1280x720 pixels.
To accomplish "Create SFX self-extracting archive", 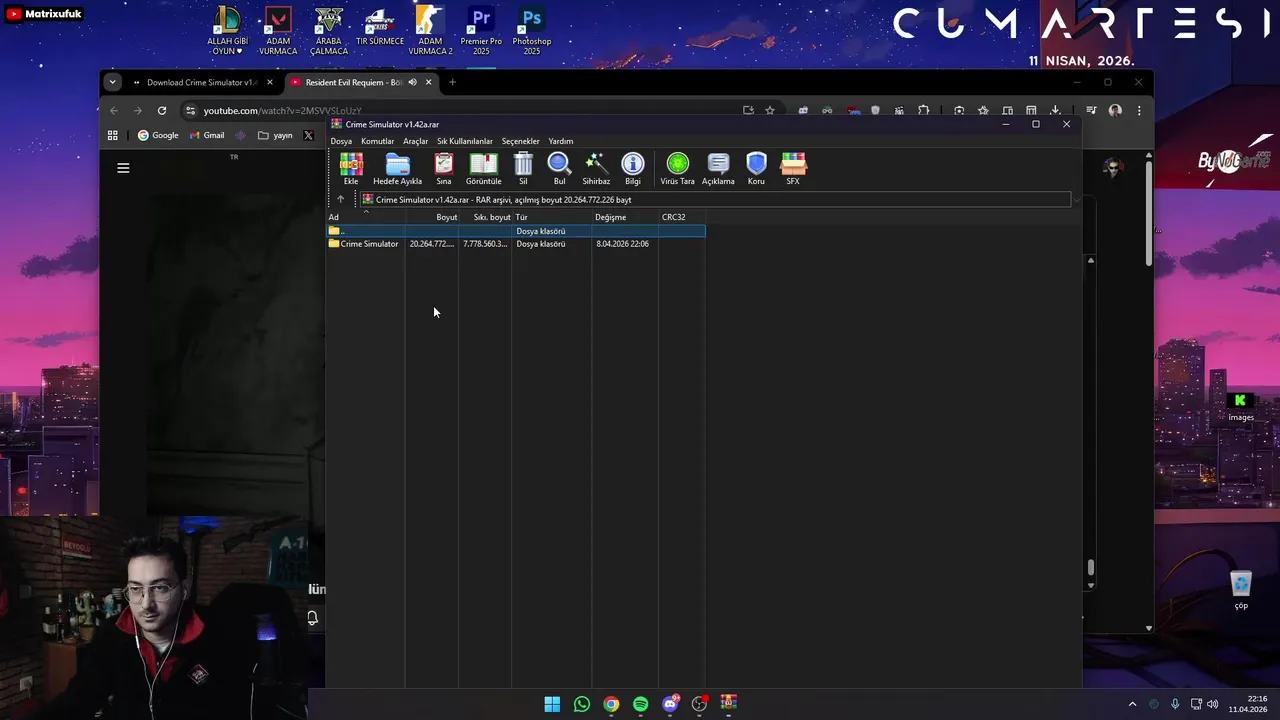I will click(x=793, y=168).
